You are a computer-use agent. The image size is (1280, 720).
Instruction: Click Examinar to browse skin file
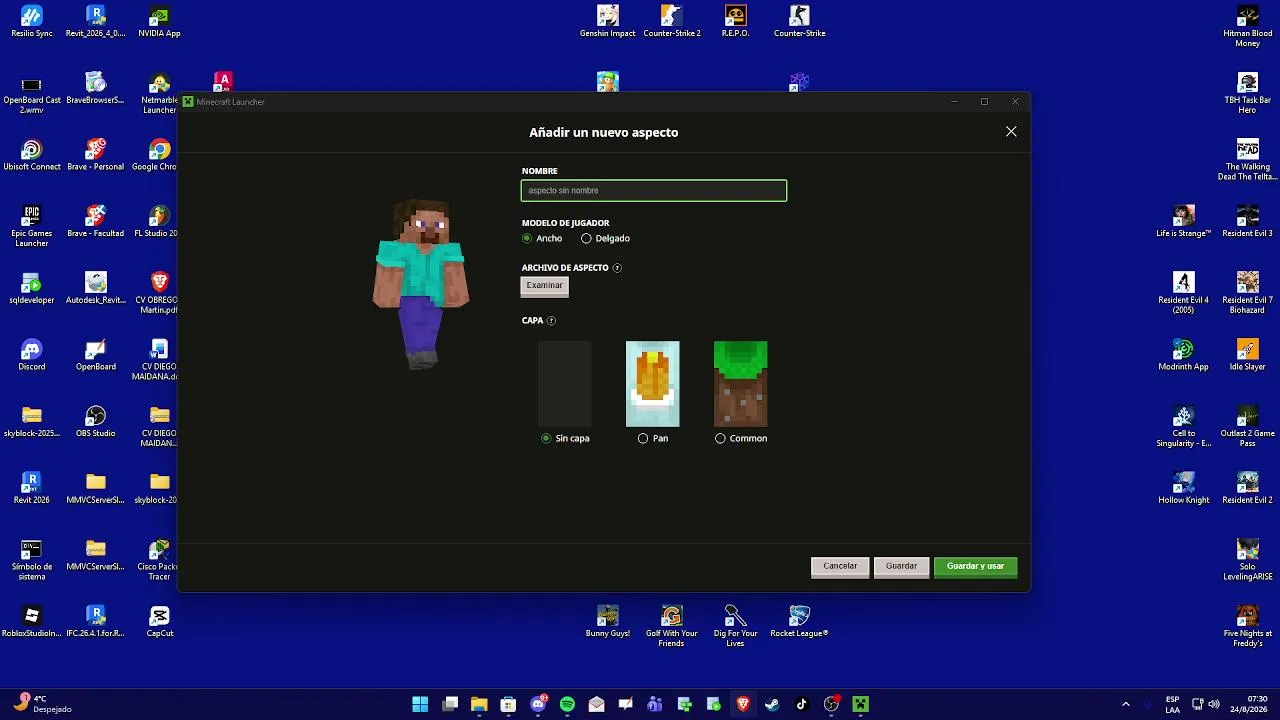[545, 286]
